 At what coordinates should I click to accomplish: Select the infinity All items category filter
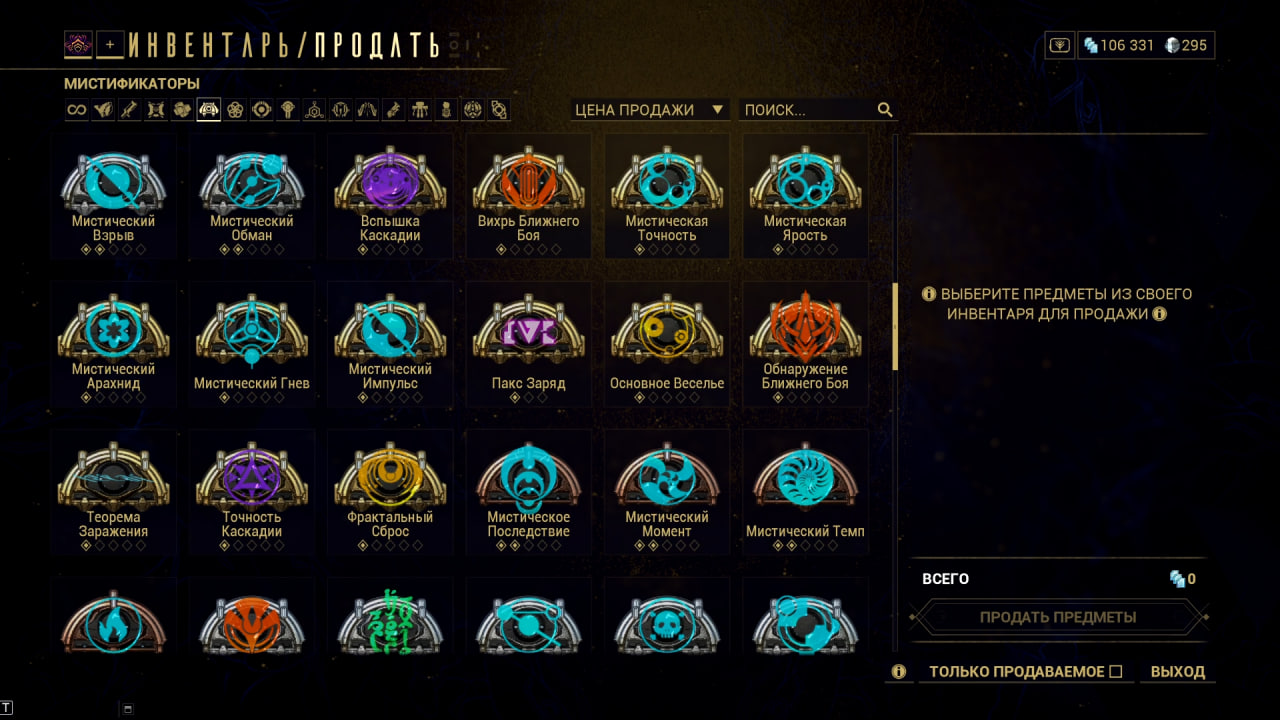77,110
